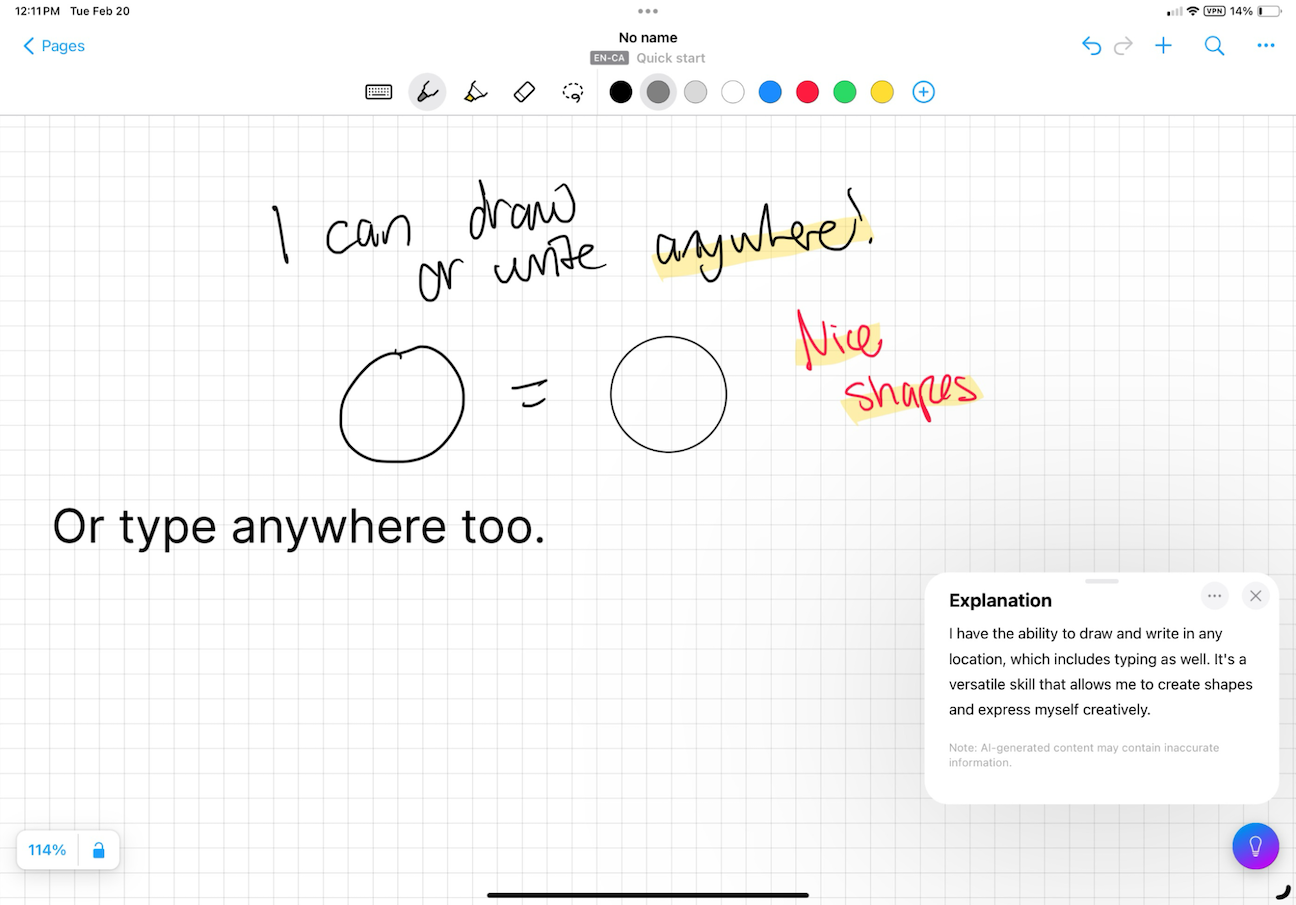This screenshot has height=905, width=1296.
Task: Choose the green ink color
Action: (845, 92)
